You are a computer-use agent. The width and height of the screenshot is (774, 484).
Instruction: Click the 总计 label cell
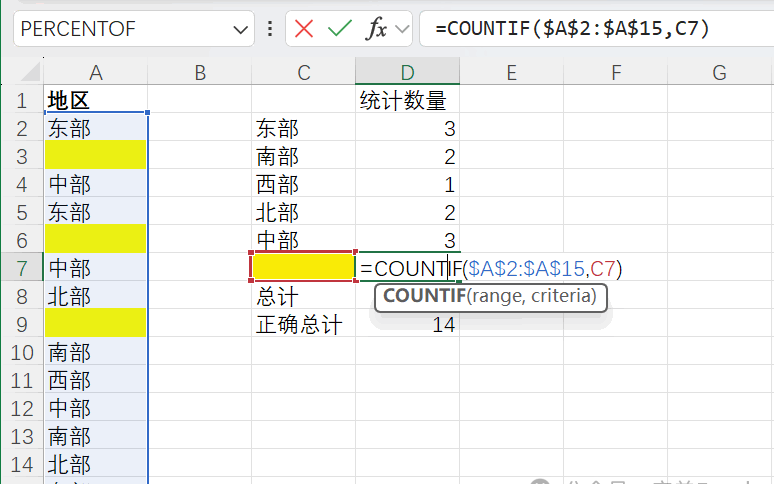point(304,297)
